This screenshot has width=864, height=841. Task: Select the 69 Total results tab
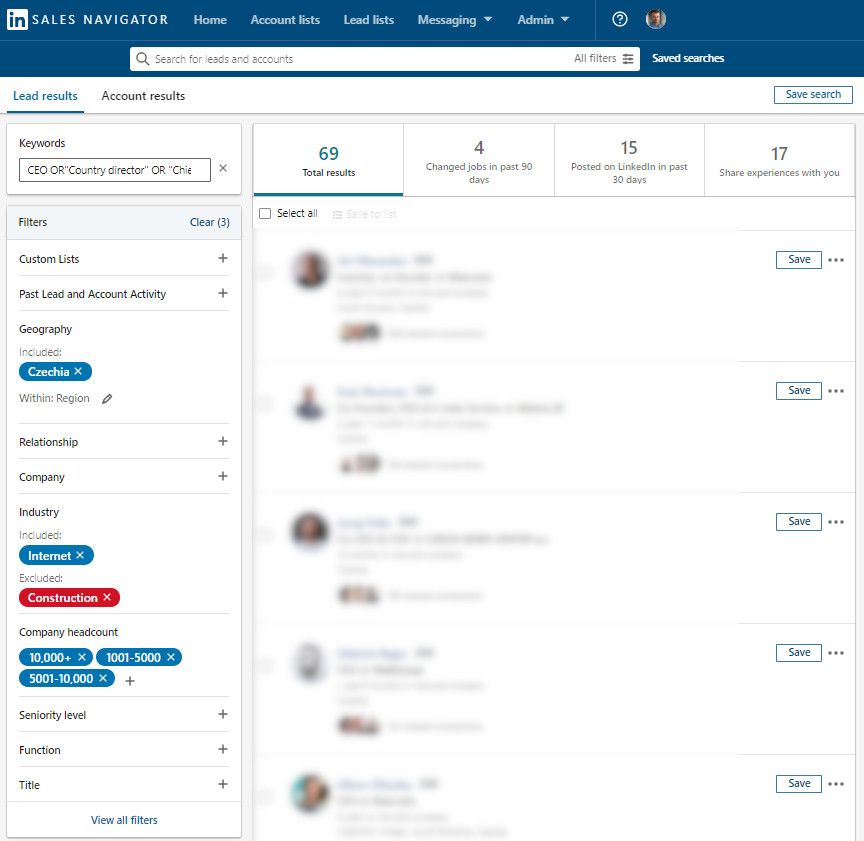[x=328, y=160]
